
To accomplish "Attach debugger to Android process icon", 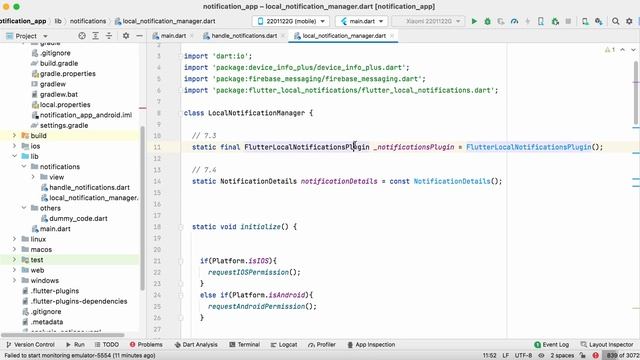I will 555,21.
